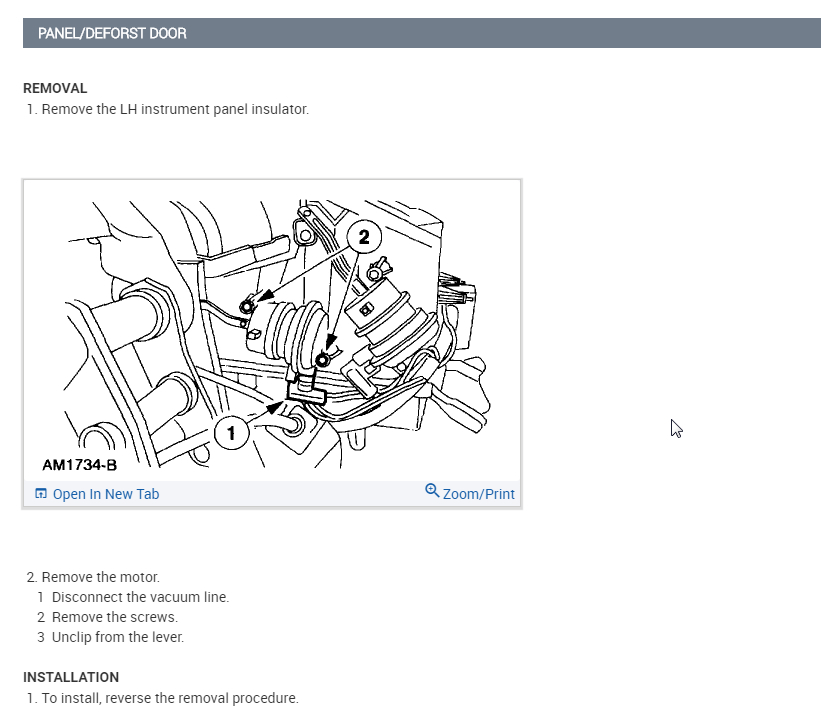This screenshot has width=821, height=723.
Task: Click 'Disconnect the vacuum line' substep
Action: [x=140, y=597]
